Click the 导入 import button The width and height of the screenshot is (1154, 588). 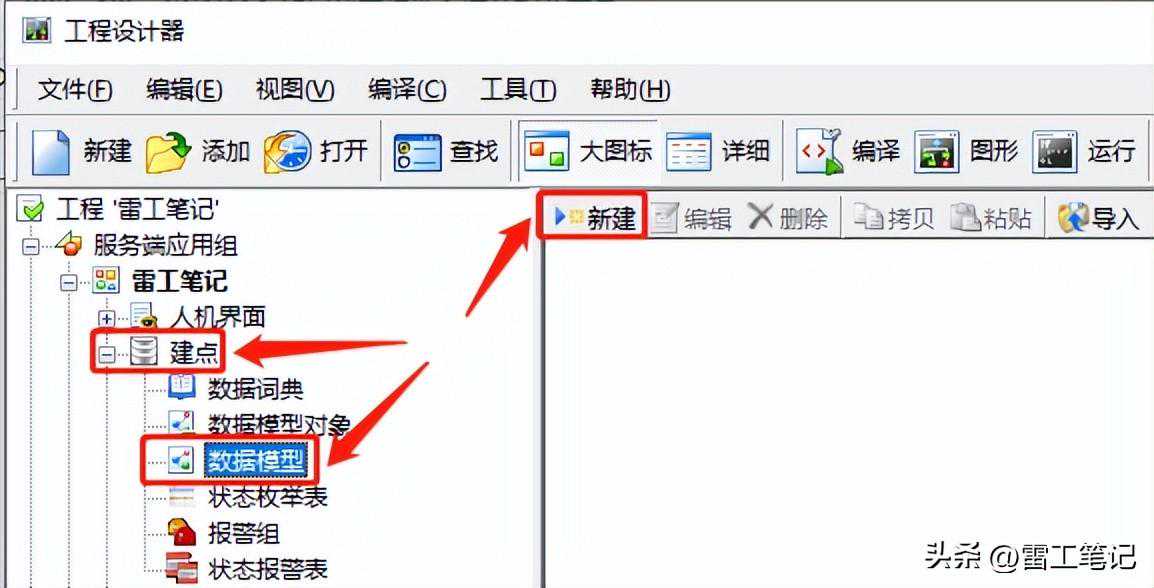[1097, 219]
